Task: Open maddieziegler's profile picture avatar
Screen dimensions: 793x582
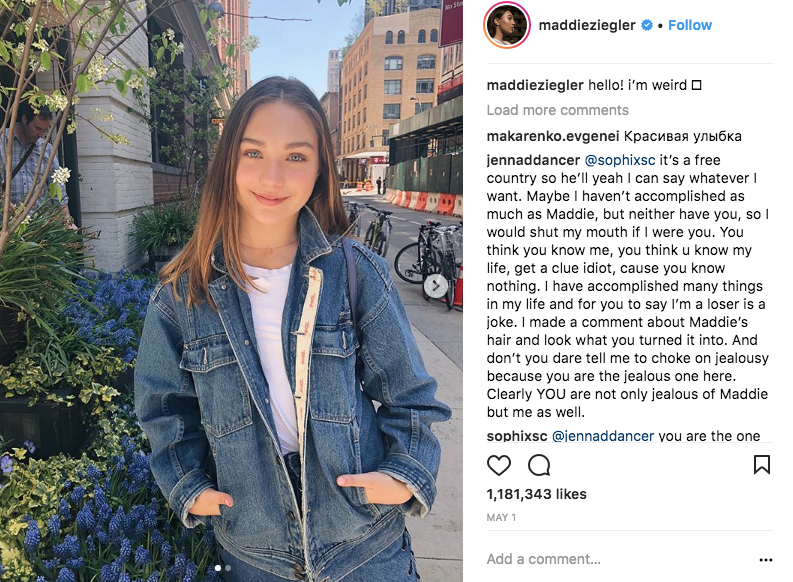Action: tap(507, 25)
